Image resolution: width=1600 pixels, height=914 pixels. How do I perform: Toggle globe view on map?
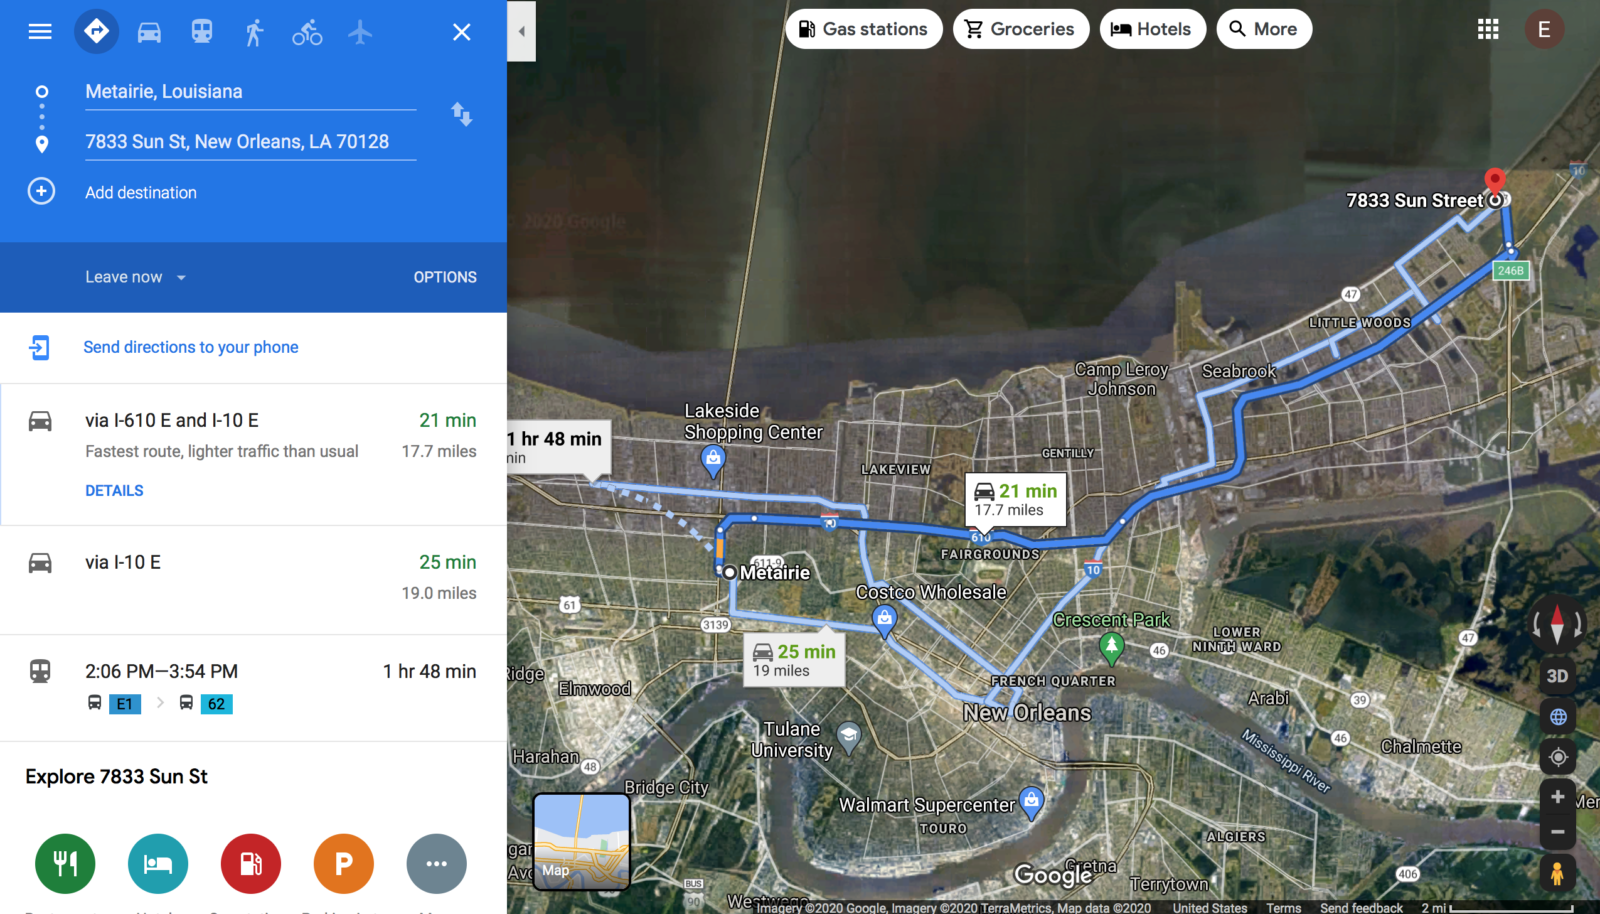click(1557, 716)
